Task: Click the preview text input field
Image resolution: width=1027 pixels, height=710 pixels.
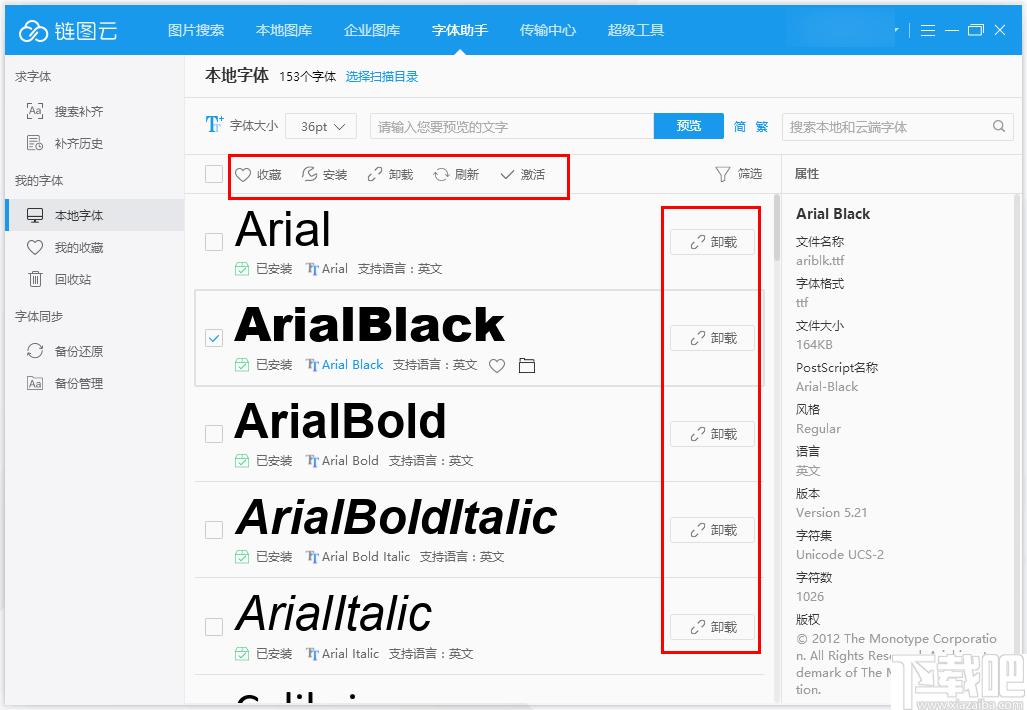Action: 512,127
